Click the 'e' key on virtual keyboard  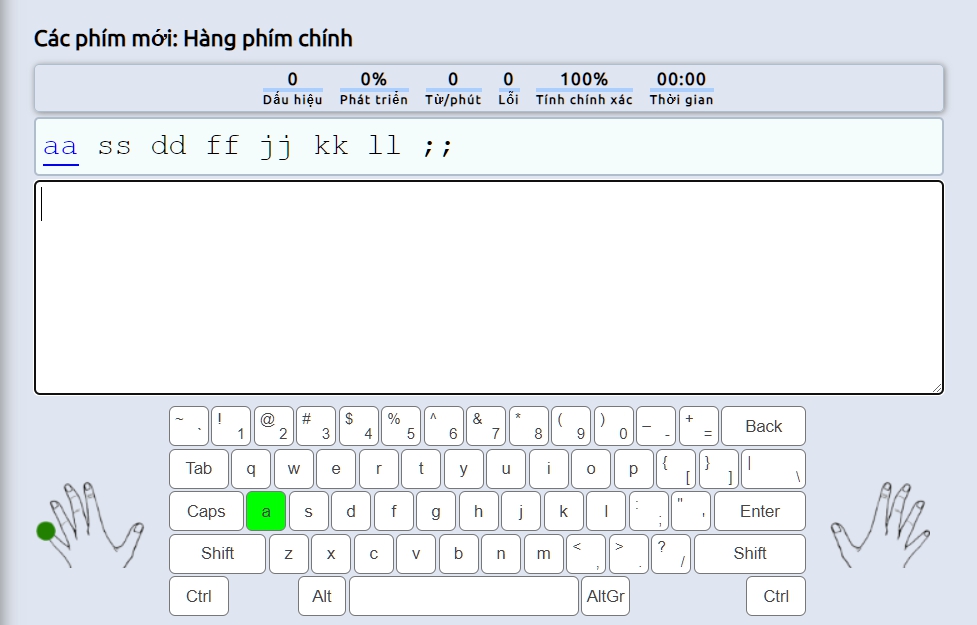(x=336, y=469)
